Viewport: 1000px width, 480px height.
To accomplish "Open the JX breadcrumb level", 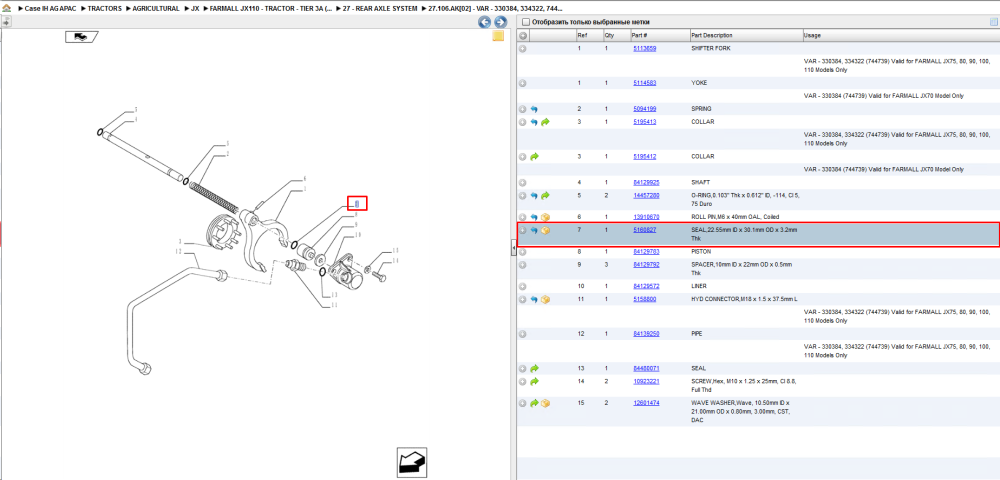I will tap(195, 9).
